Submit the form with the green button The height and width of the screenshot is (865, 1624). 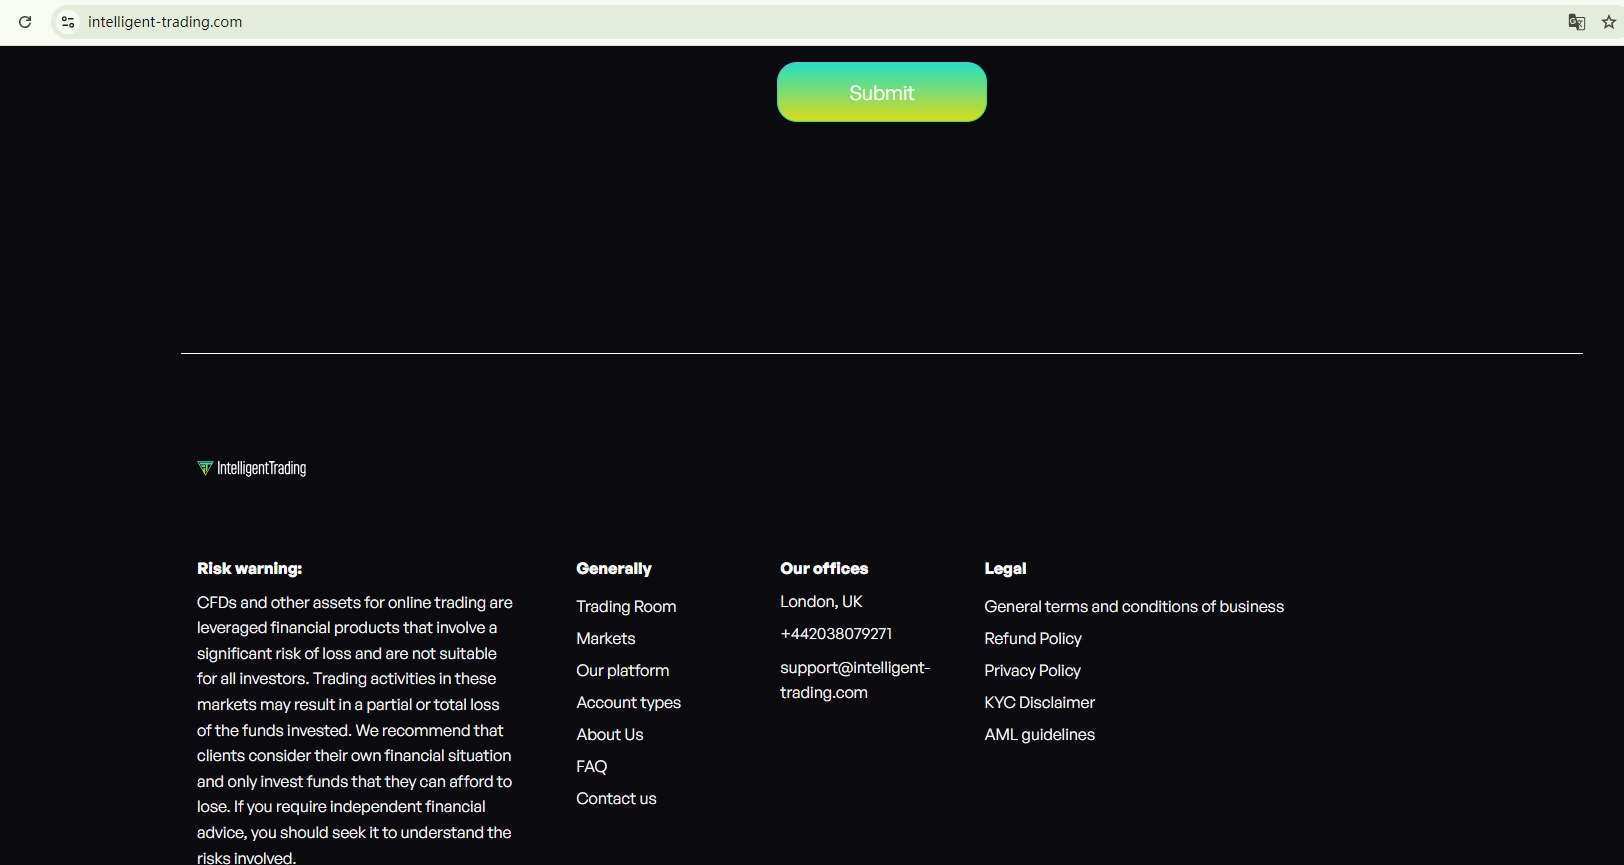pos(882,92)
